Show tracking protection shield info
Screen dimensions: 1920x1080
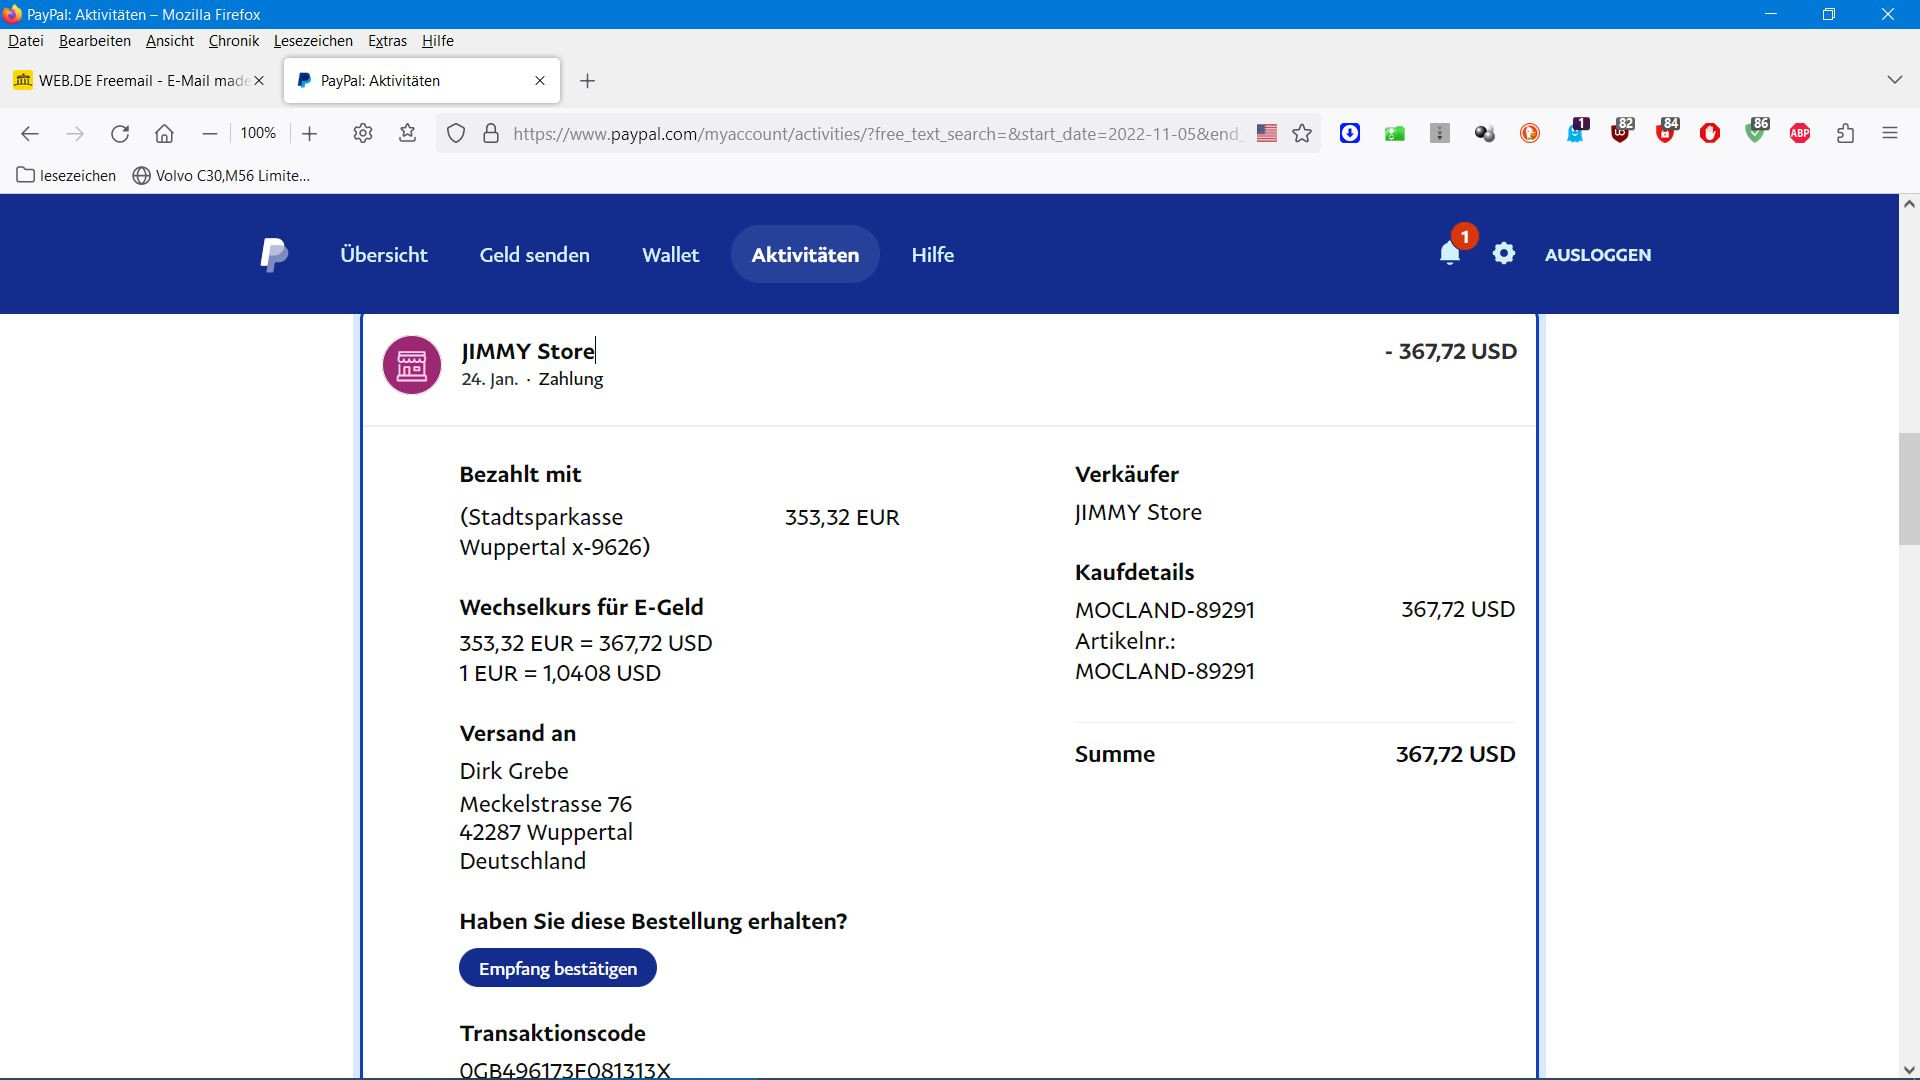point(456,133)
